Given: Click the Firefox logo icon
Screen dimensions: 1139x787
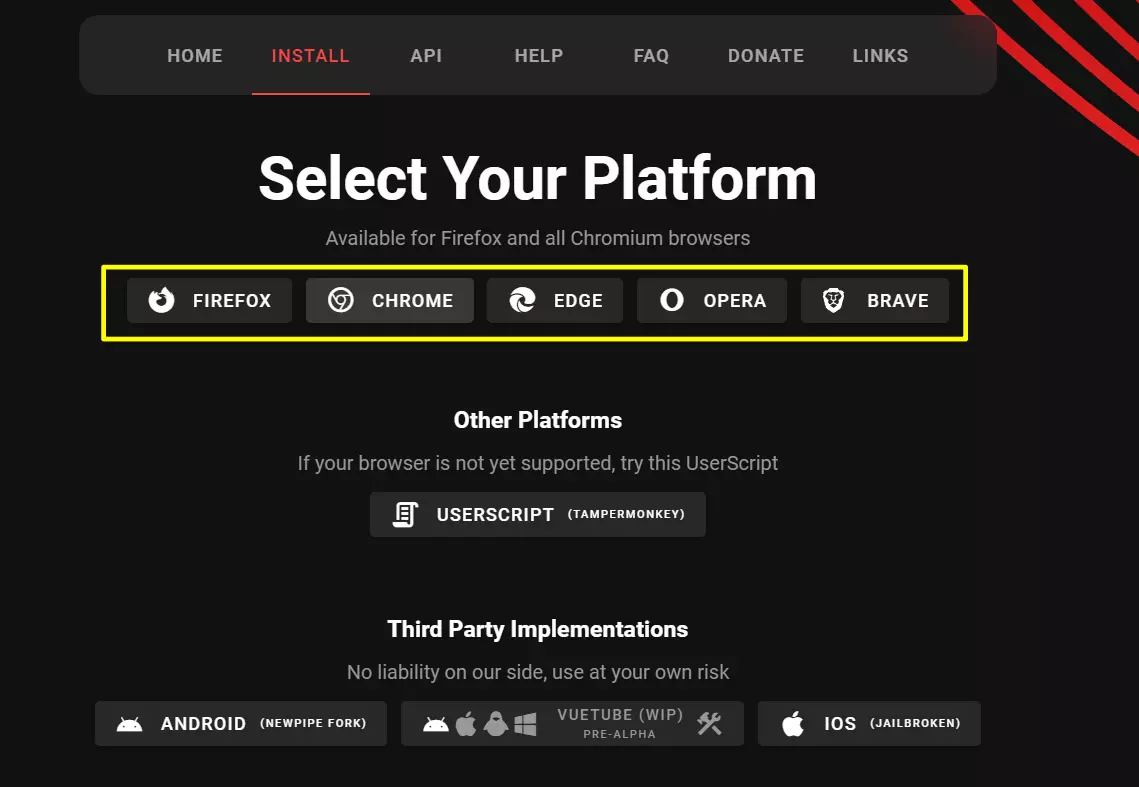Looking at the screenshot, I should (162, 300).
